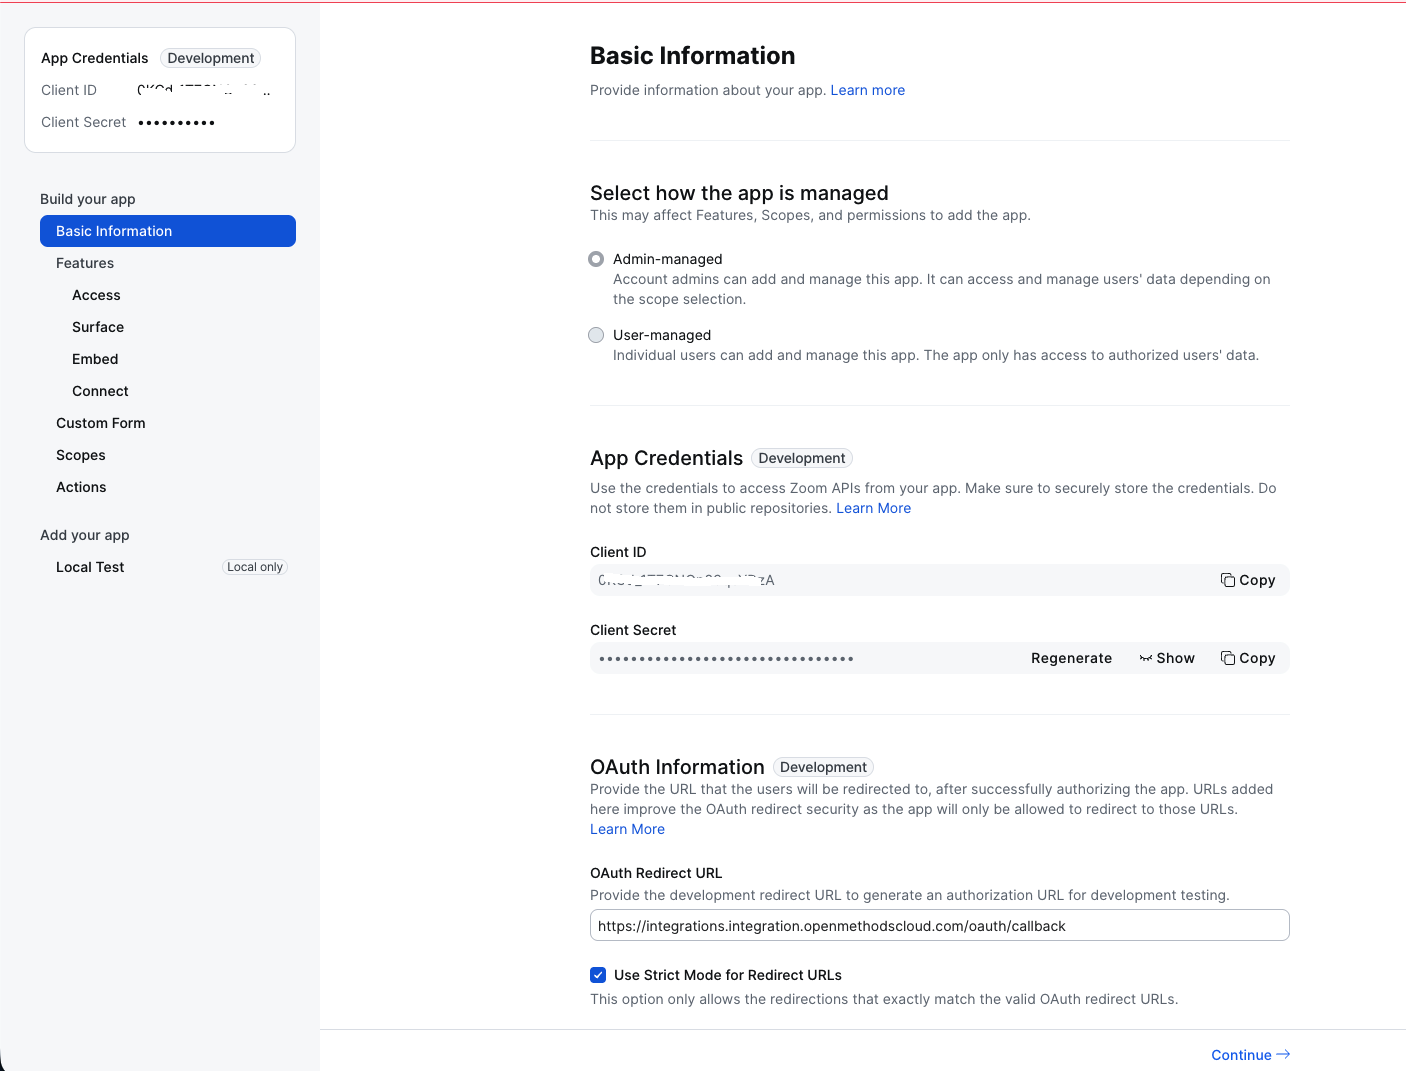This screenshot has width=1406, height=1071.
Task: Click the copy icon for Client Secret
Action: click(x=1227, y=658)
